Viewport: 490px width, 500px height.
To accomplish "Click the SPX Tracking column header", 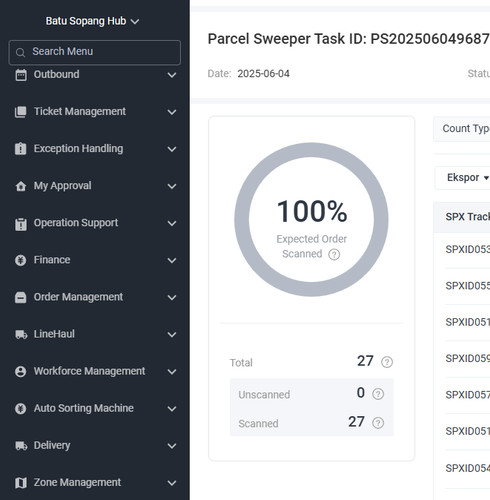I will (467, 217).
